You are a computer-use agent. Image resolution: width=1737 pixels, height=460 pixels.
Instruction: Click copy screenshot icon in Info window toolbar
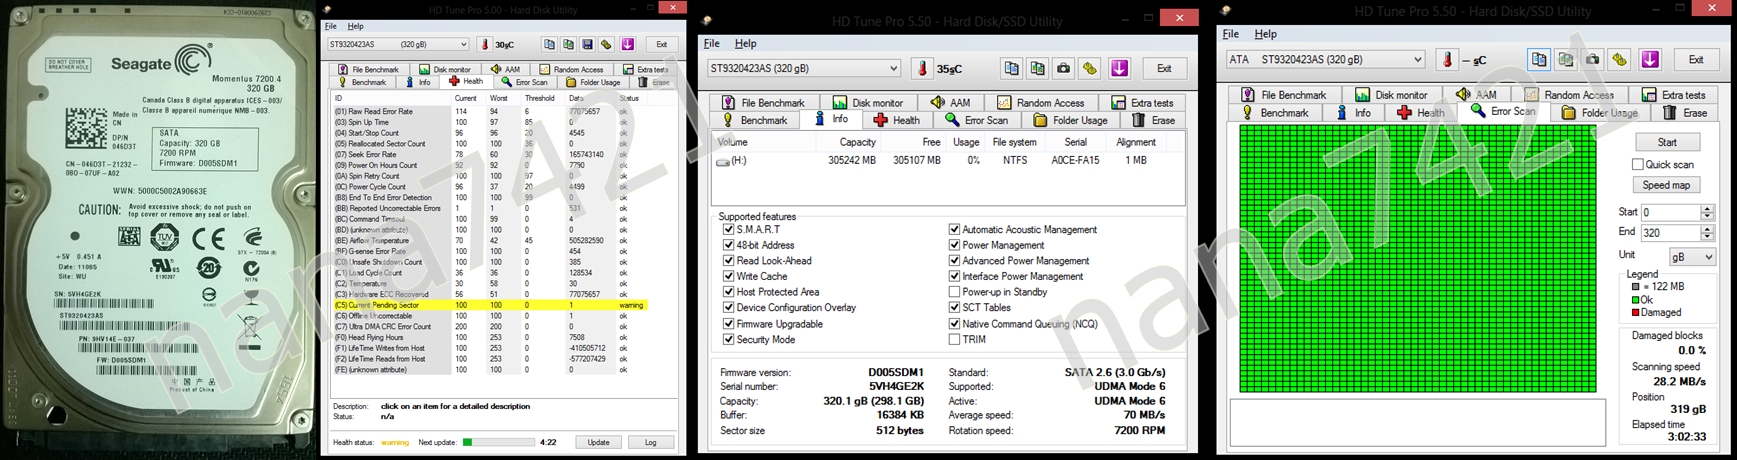point(1037,68)
